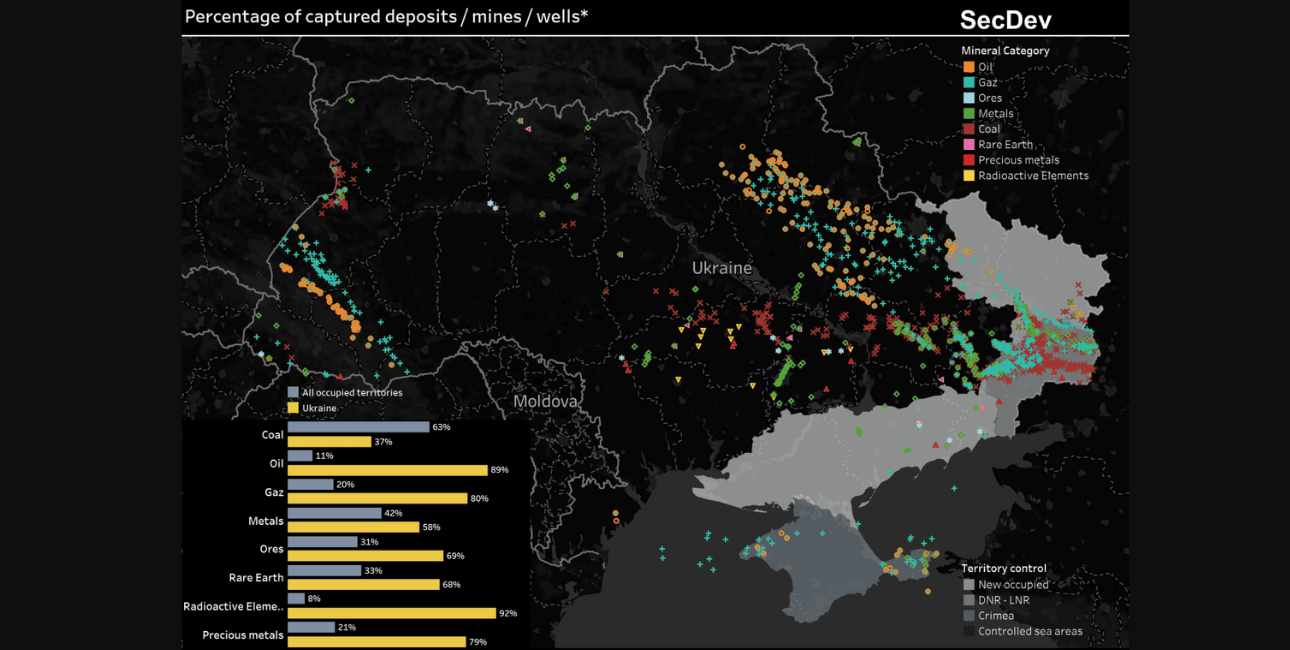Select the teal Gaz legend swatch

(968, 83)
